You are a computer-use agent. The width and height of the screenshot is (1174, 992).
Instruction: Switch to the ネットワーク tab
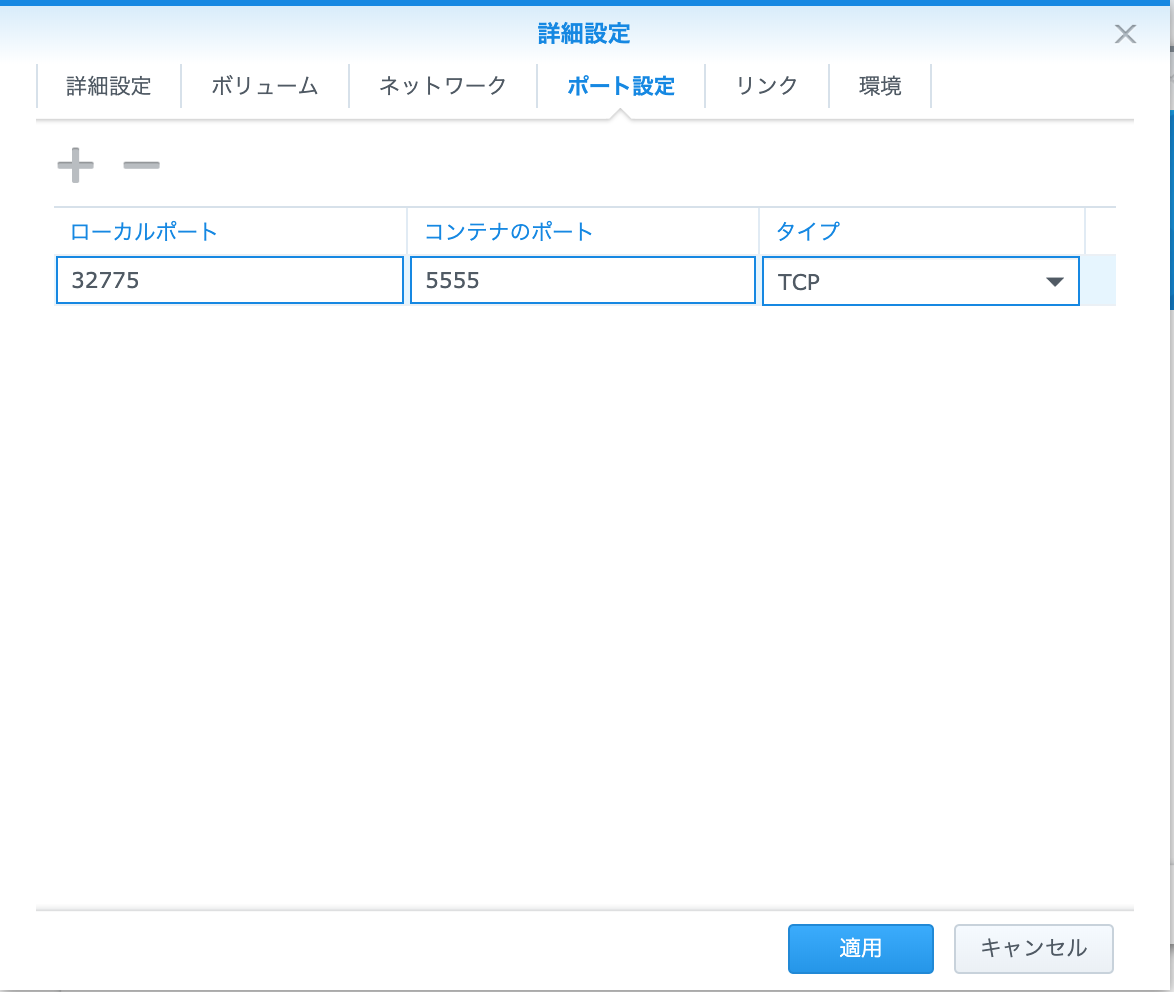coord(443,86)
